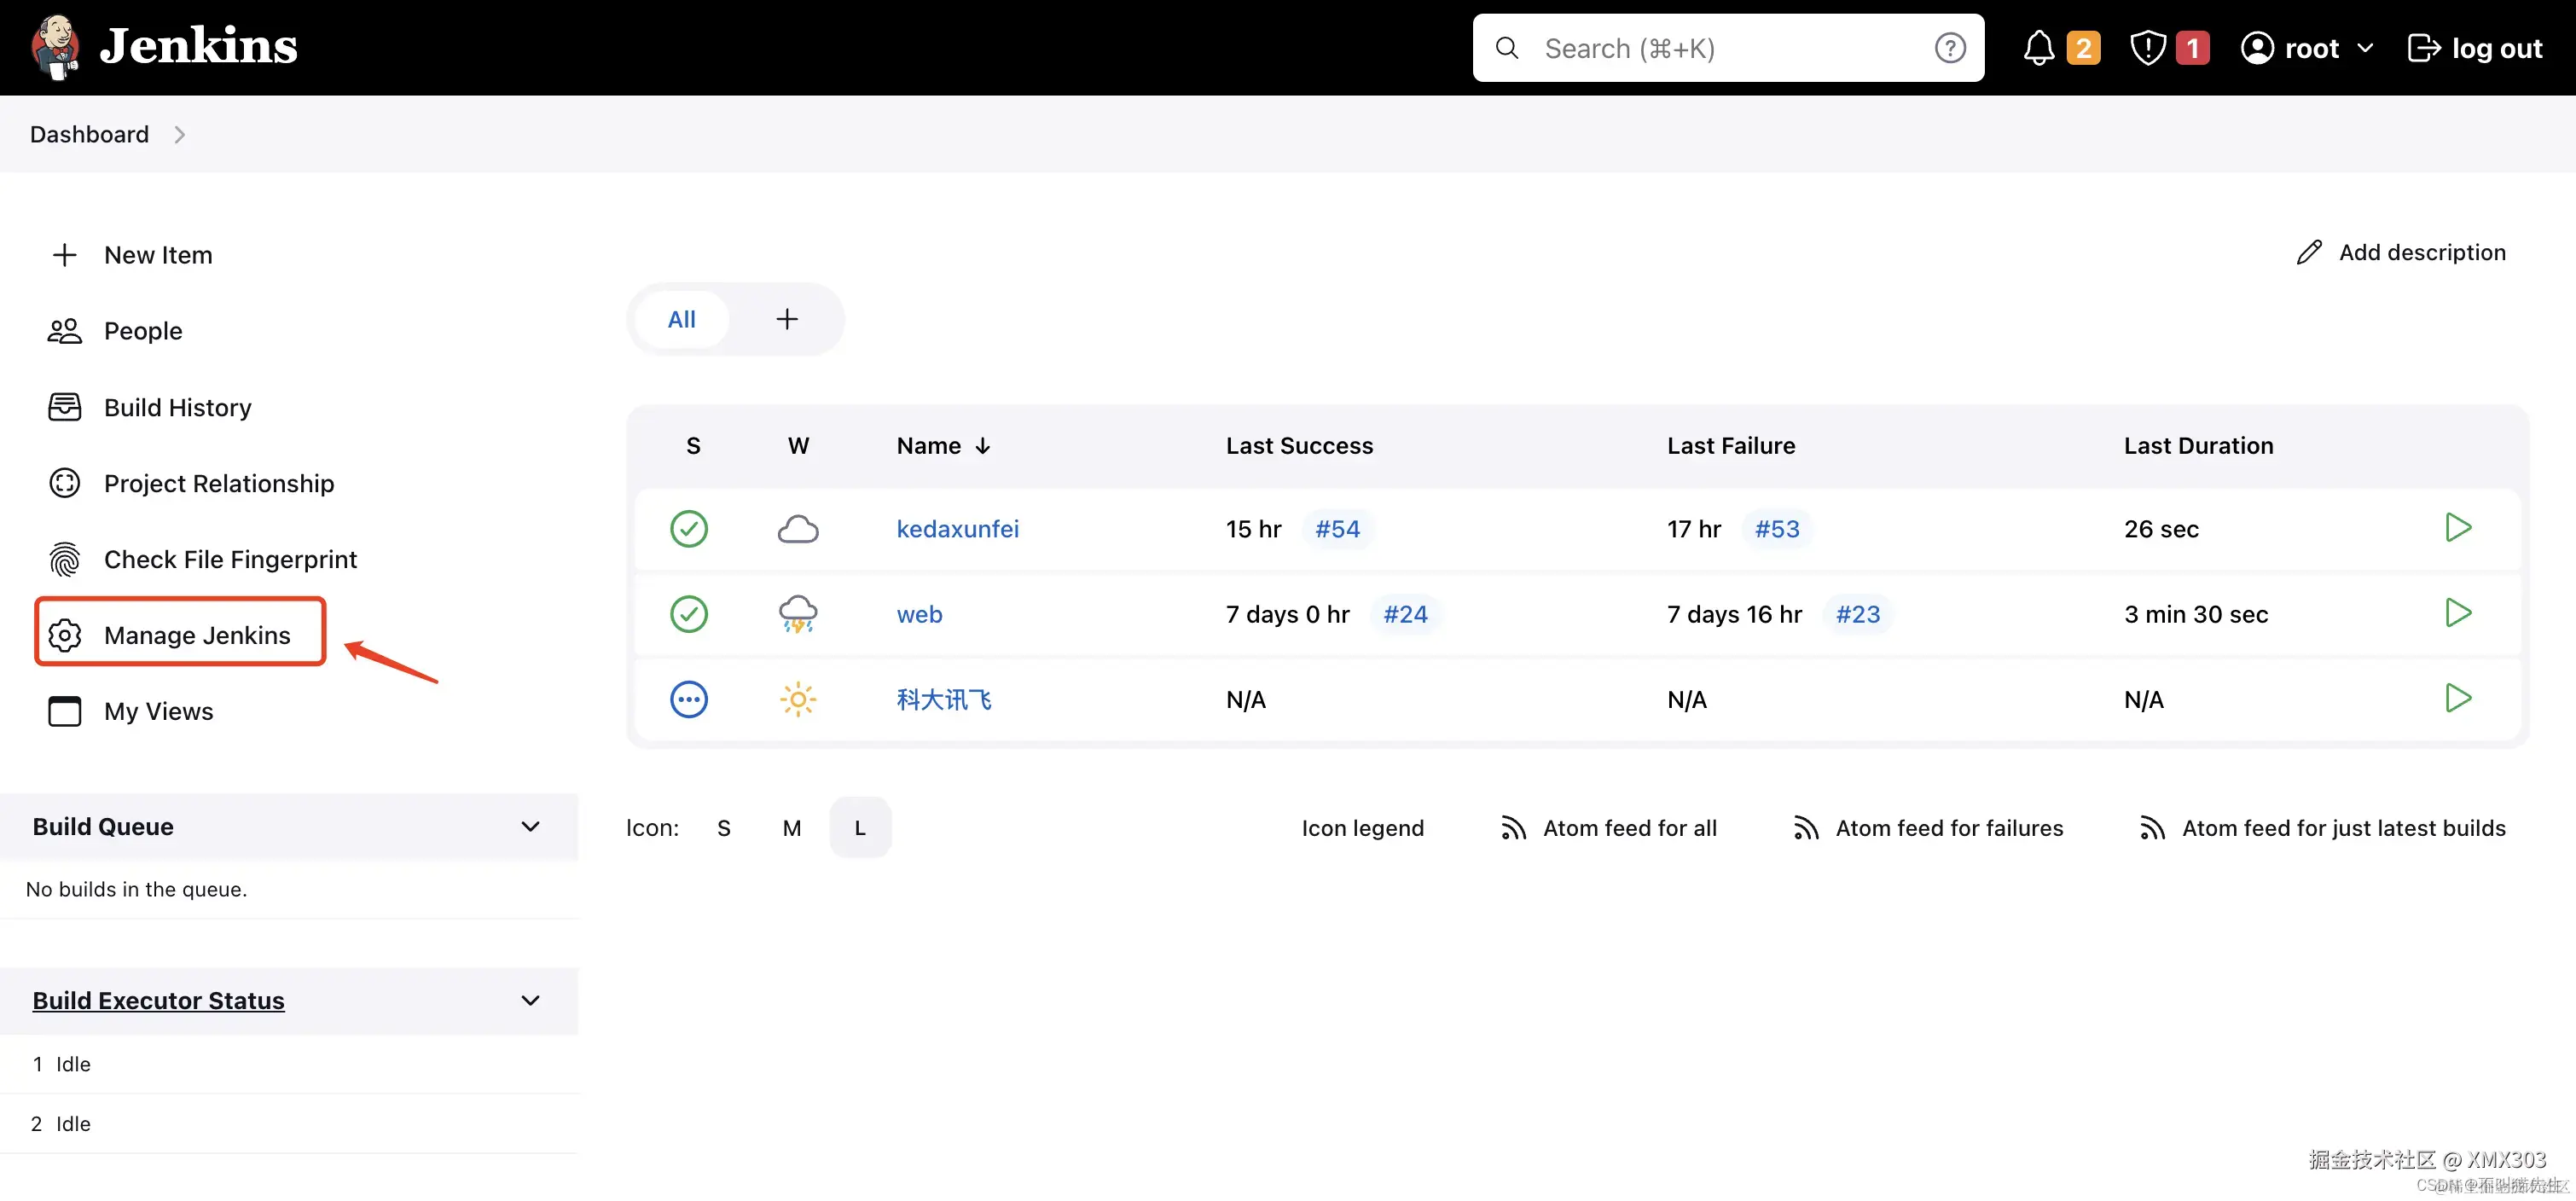Image resolution: width=2576 pixels, height=1201 pixels.
Task: Open the Check File Fingerprint icon
Action: [x=65, y=559]
